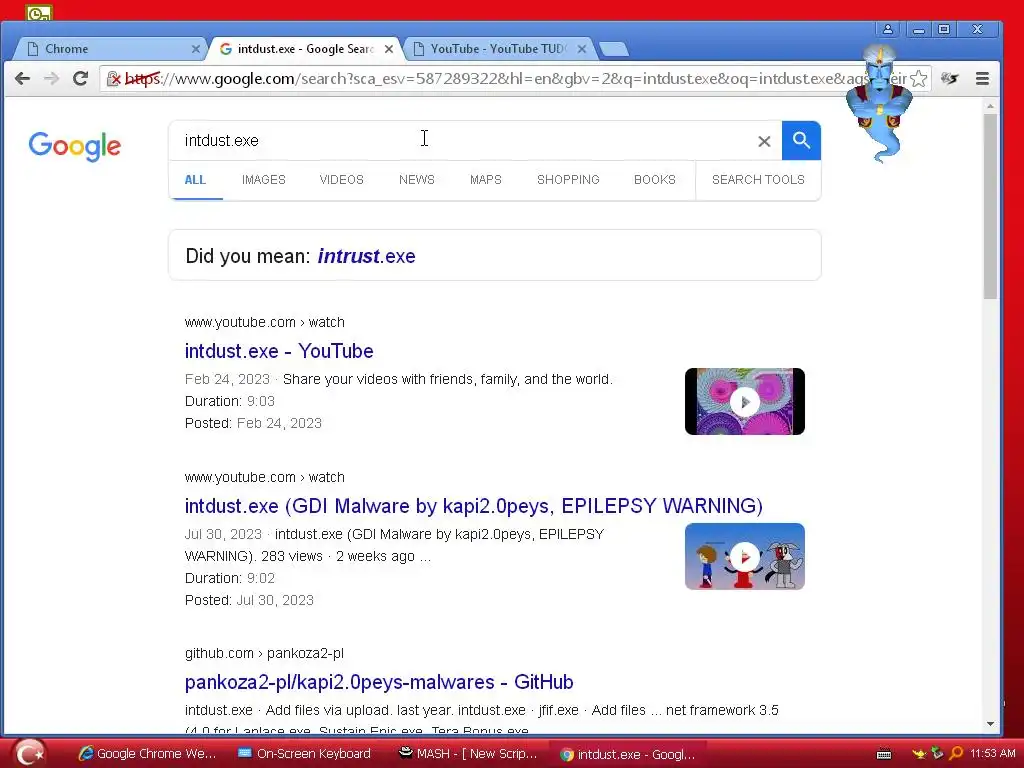The width and height of the screenshot is (1024, 768).
Task: Click the 11:53 AM taskbar clock
Action: coord(993,754)
